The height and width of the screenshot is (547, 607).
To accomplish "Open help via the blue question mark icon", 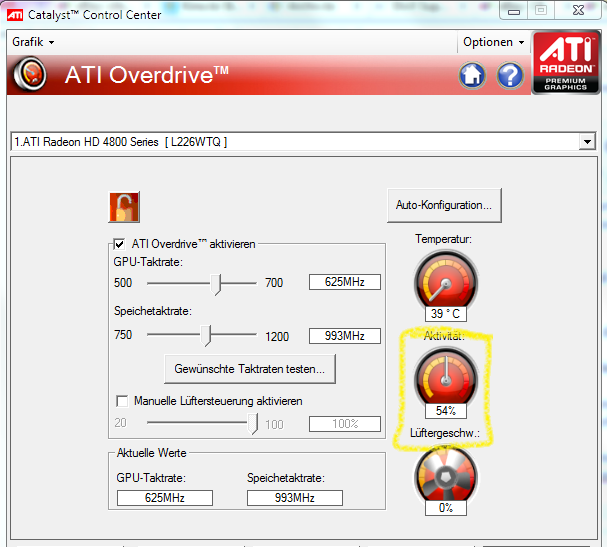I will click(510, 75).
